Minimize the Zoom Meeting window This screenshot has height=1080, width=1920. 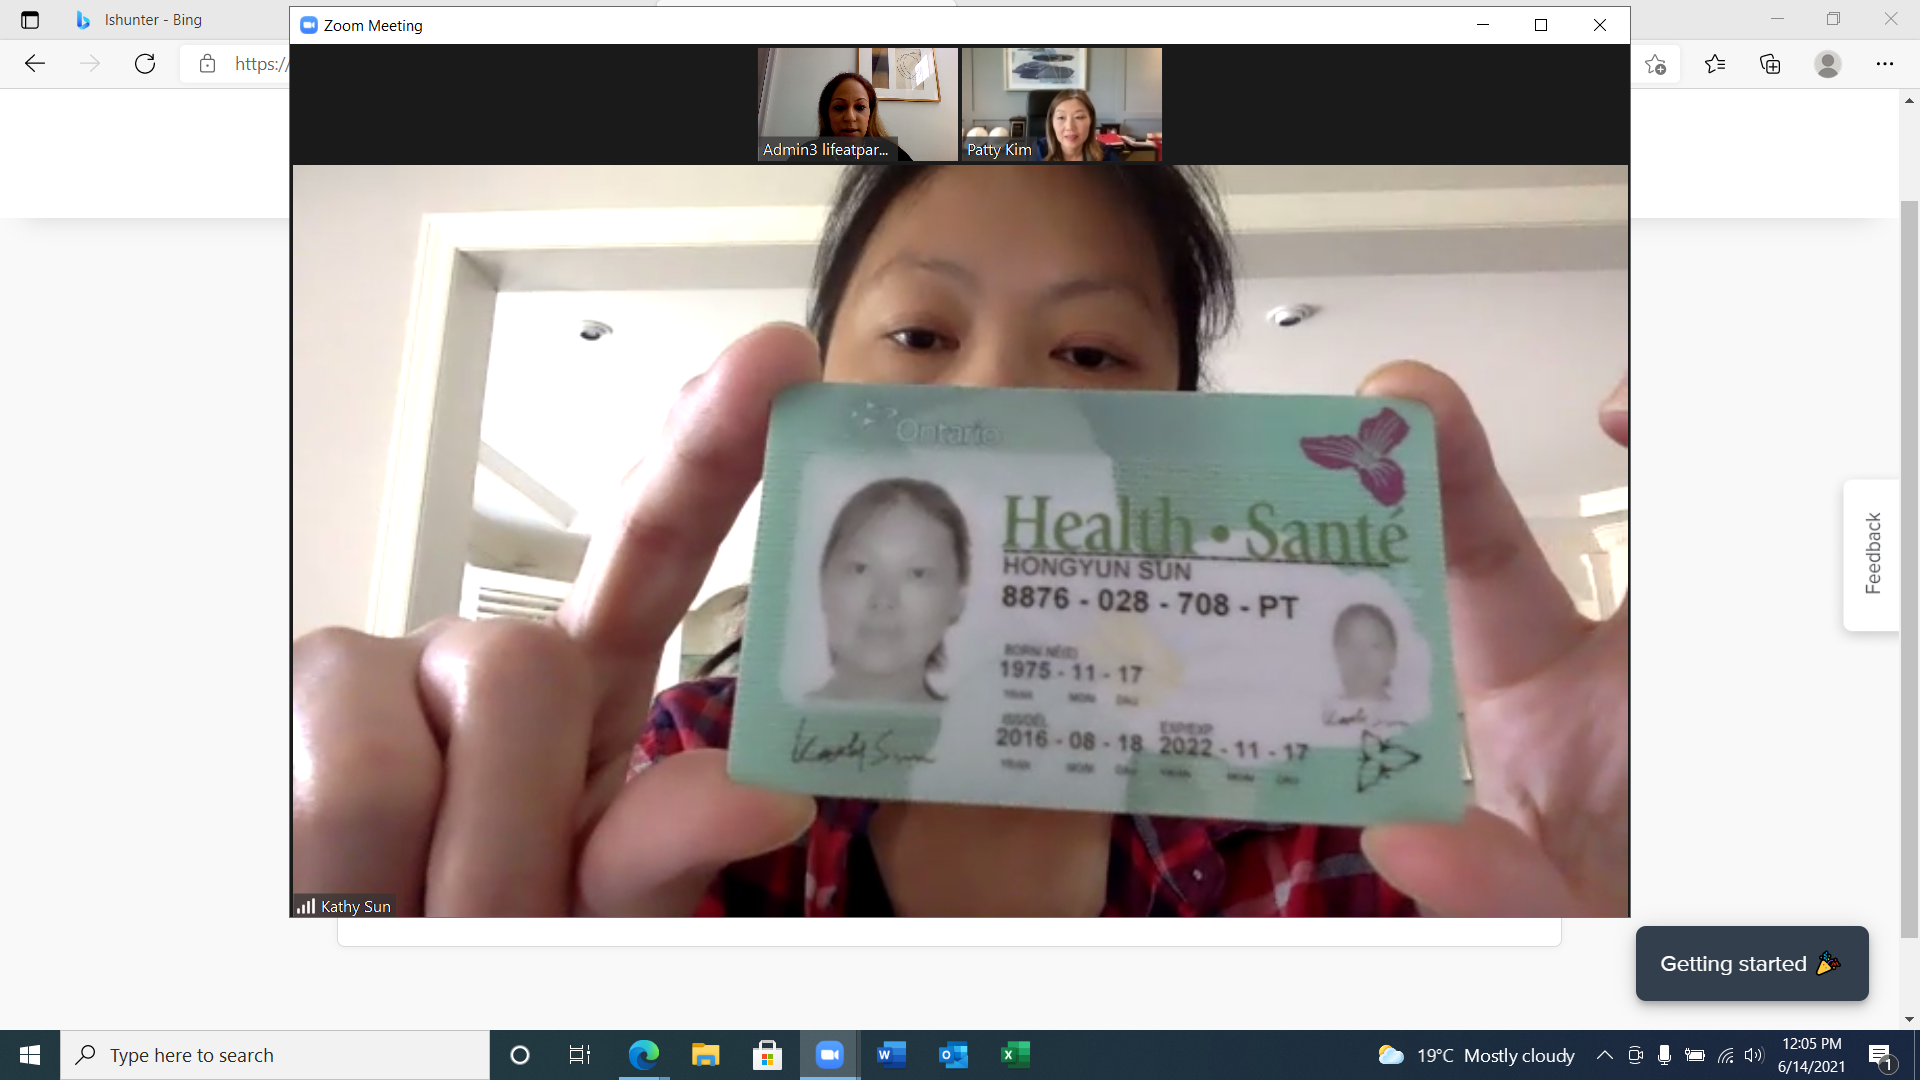[x=1483, y=25]
